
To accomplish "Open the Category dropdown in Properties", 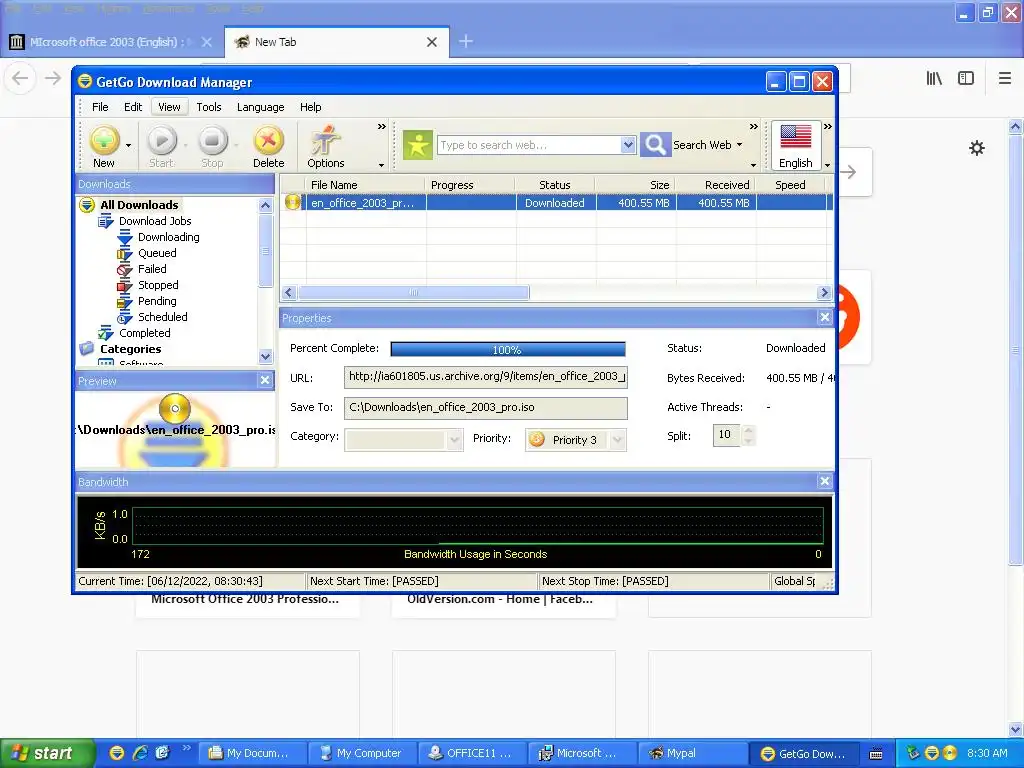I will (x=455, y=440).
